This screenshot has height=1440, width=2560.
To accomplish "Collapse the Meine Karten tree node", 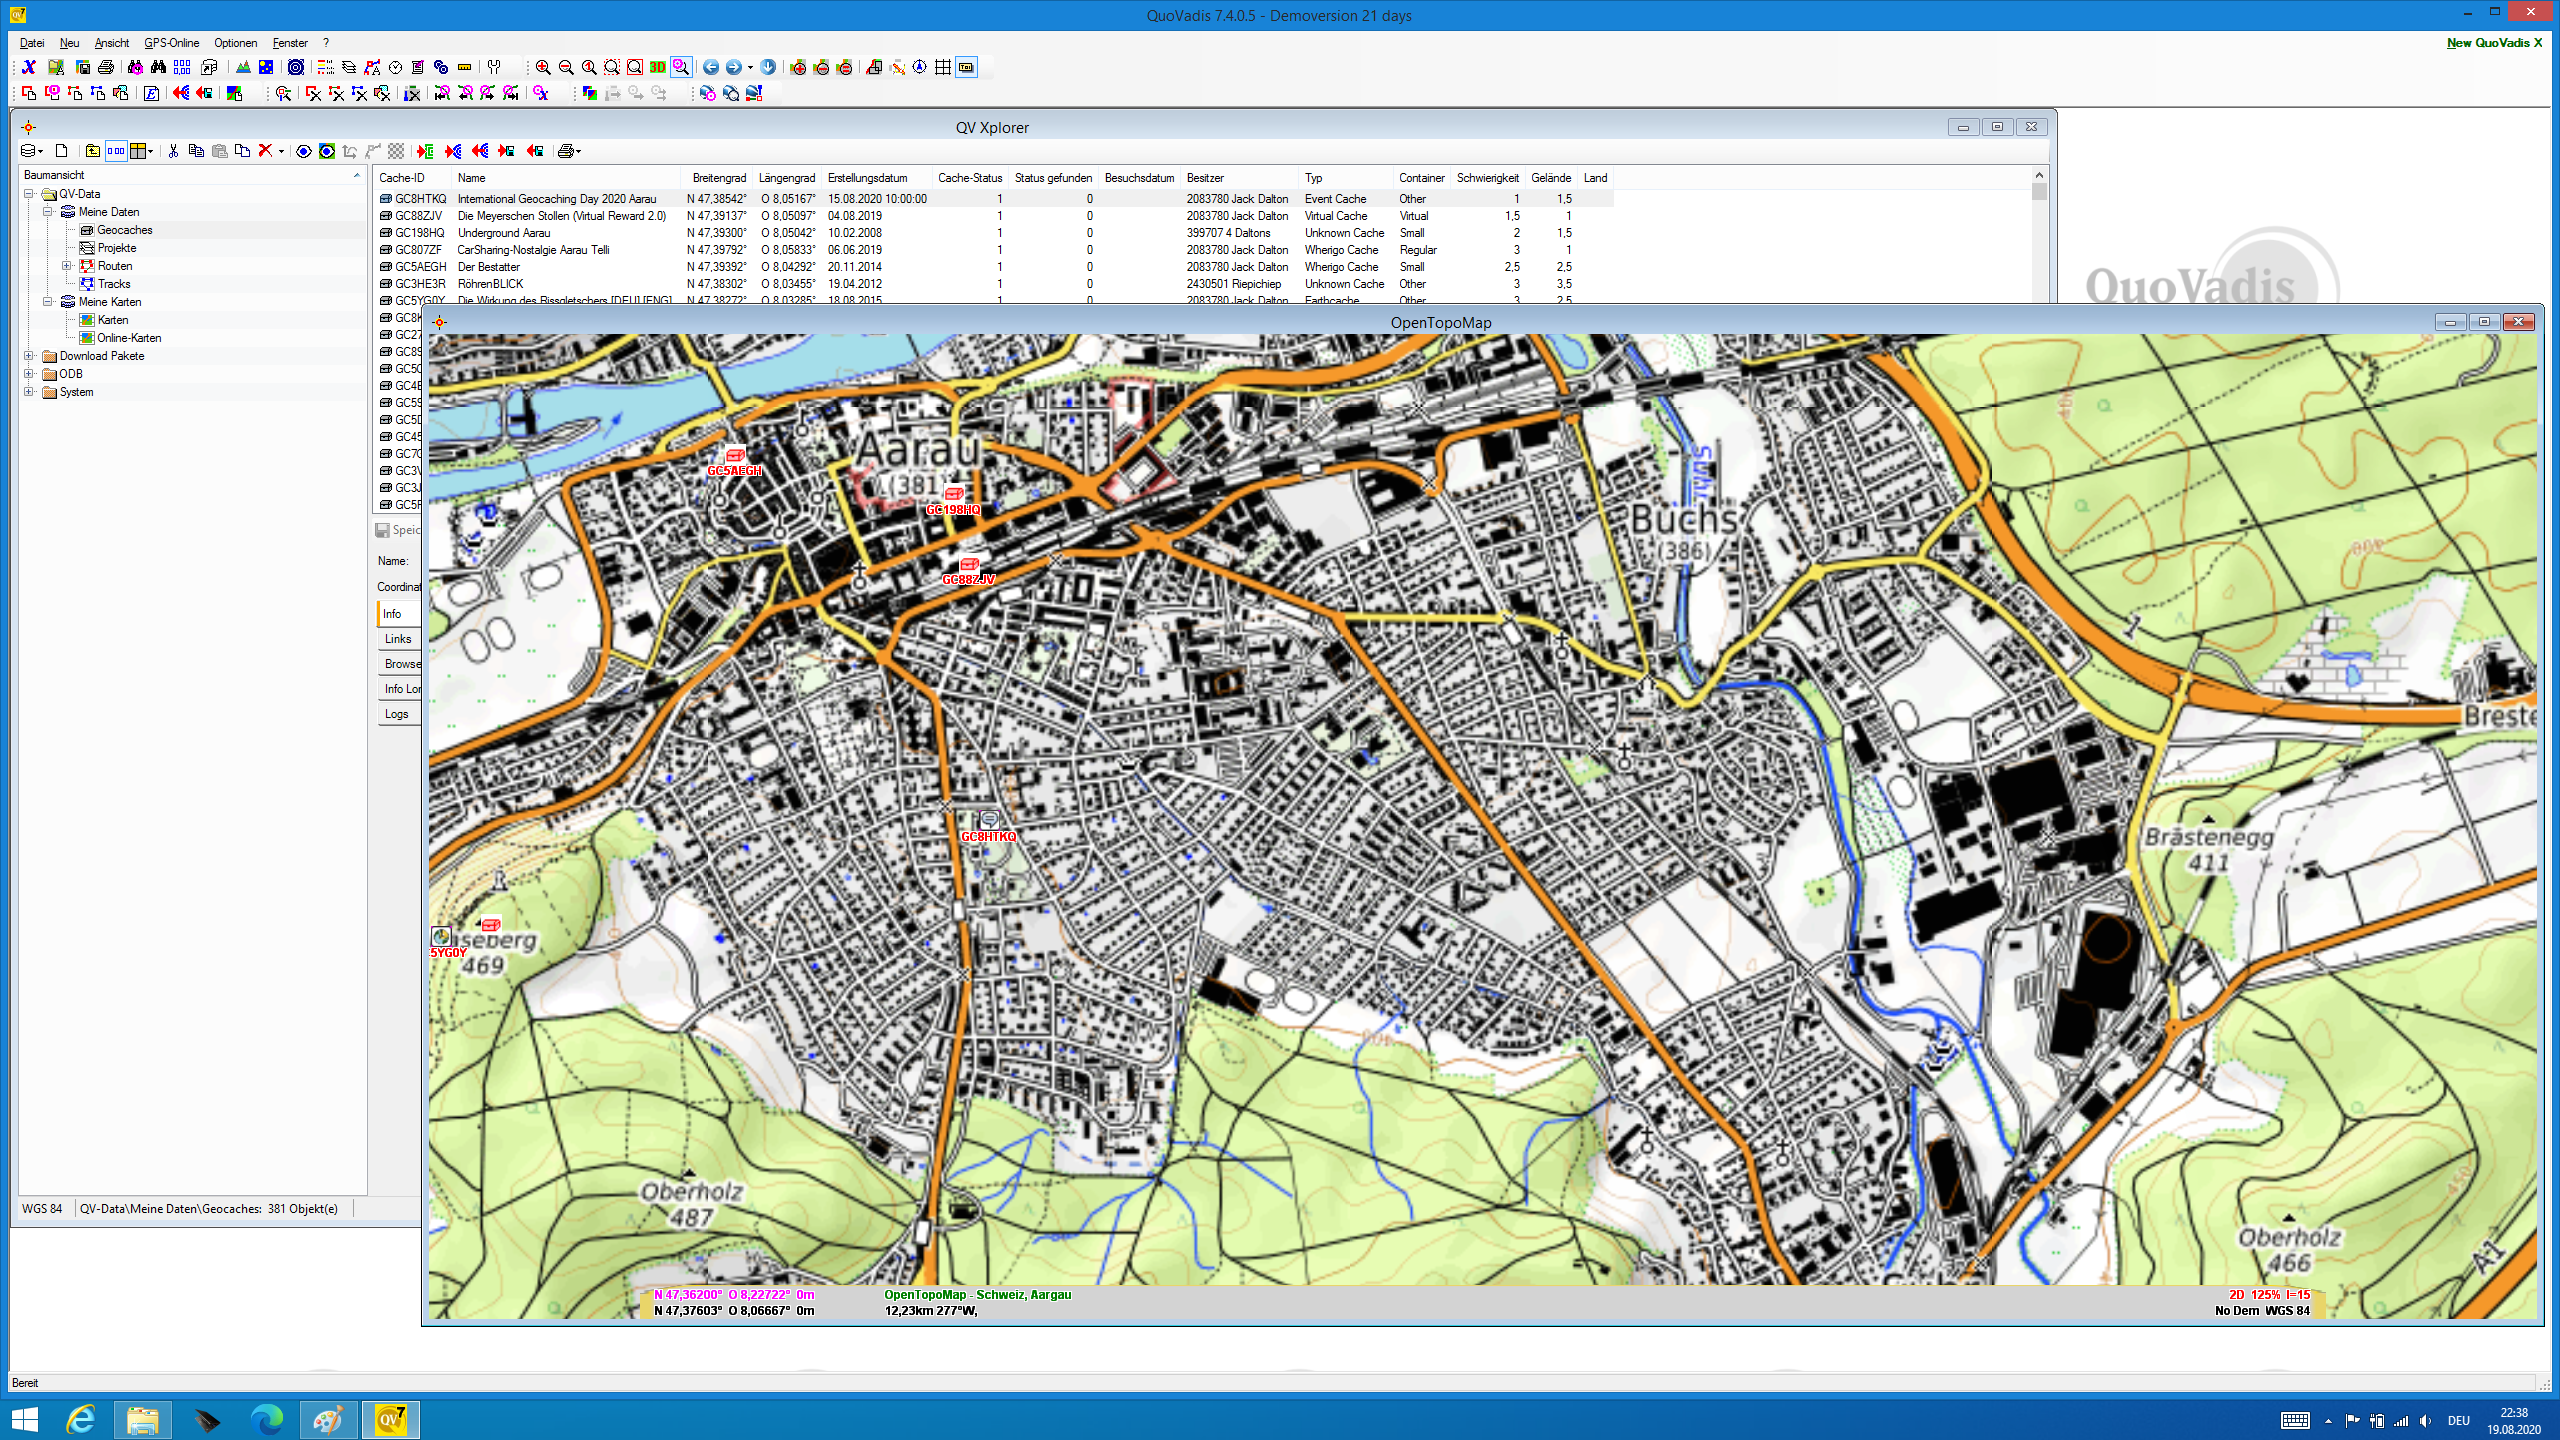I will (47, 302).
